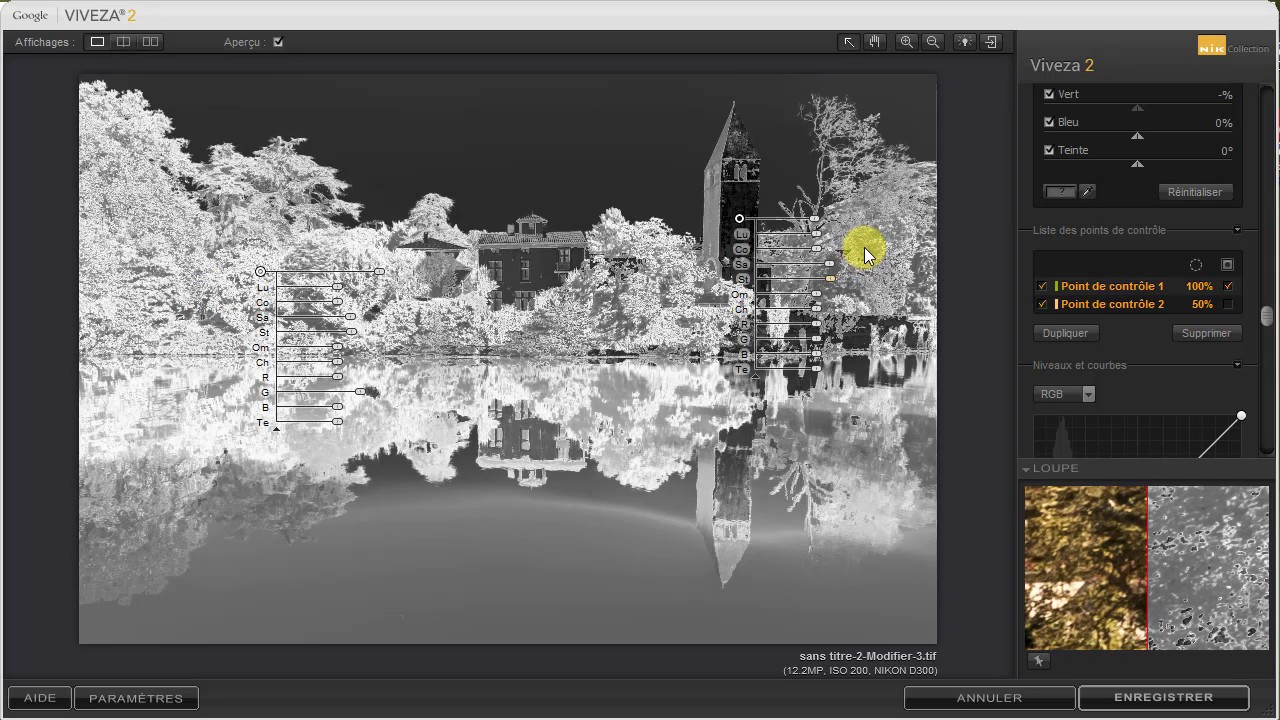Collapse sliders of the left control point
Viewport: 1280px width, 720px height.
(x=276, y=428)
